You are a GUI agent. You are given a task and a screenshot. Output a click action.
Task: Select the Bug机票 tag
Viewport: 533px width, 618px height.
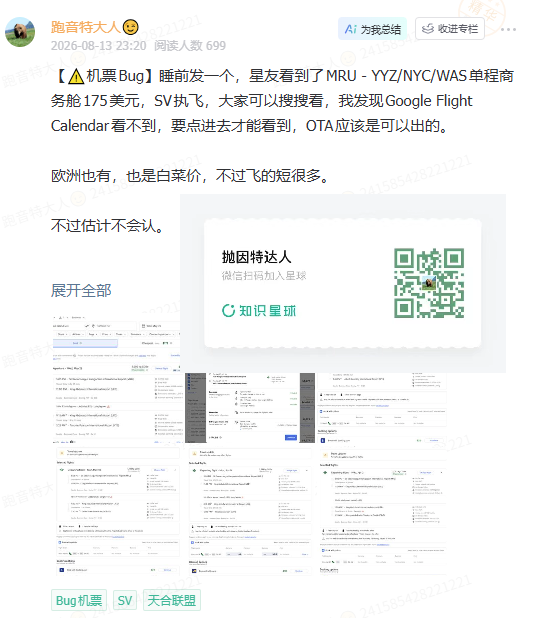coord(79,600)
